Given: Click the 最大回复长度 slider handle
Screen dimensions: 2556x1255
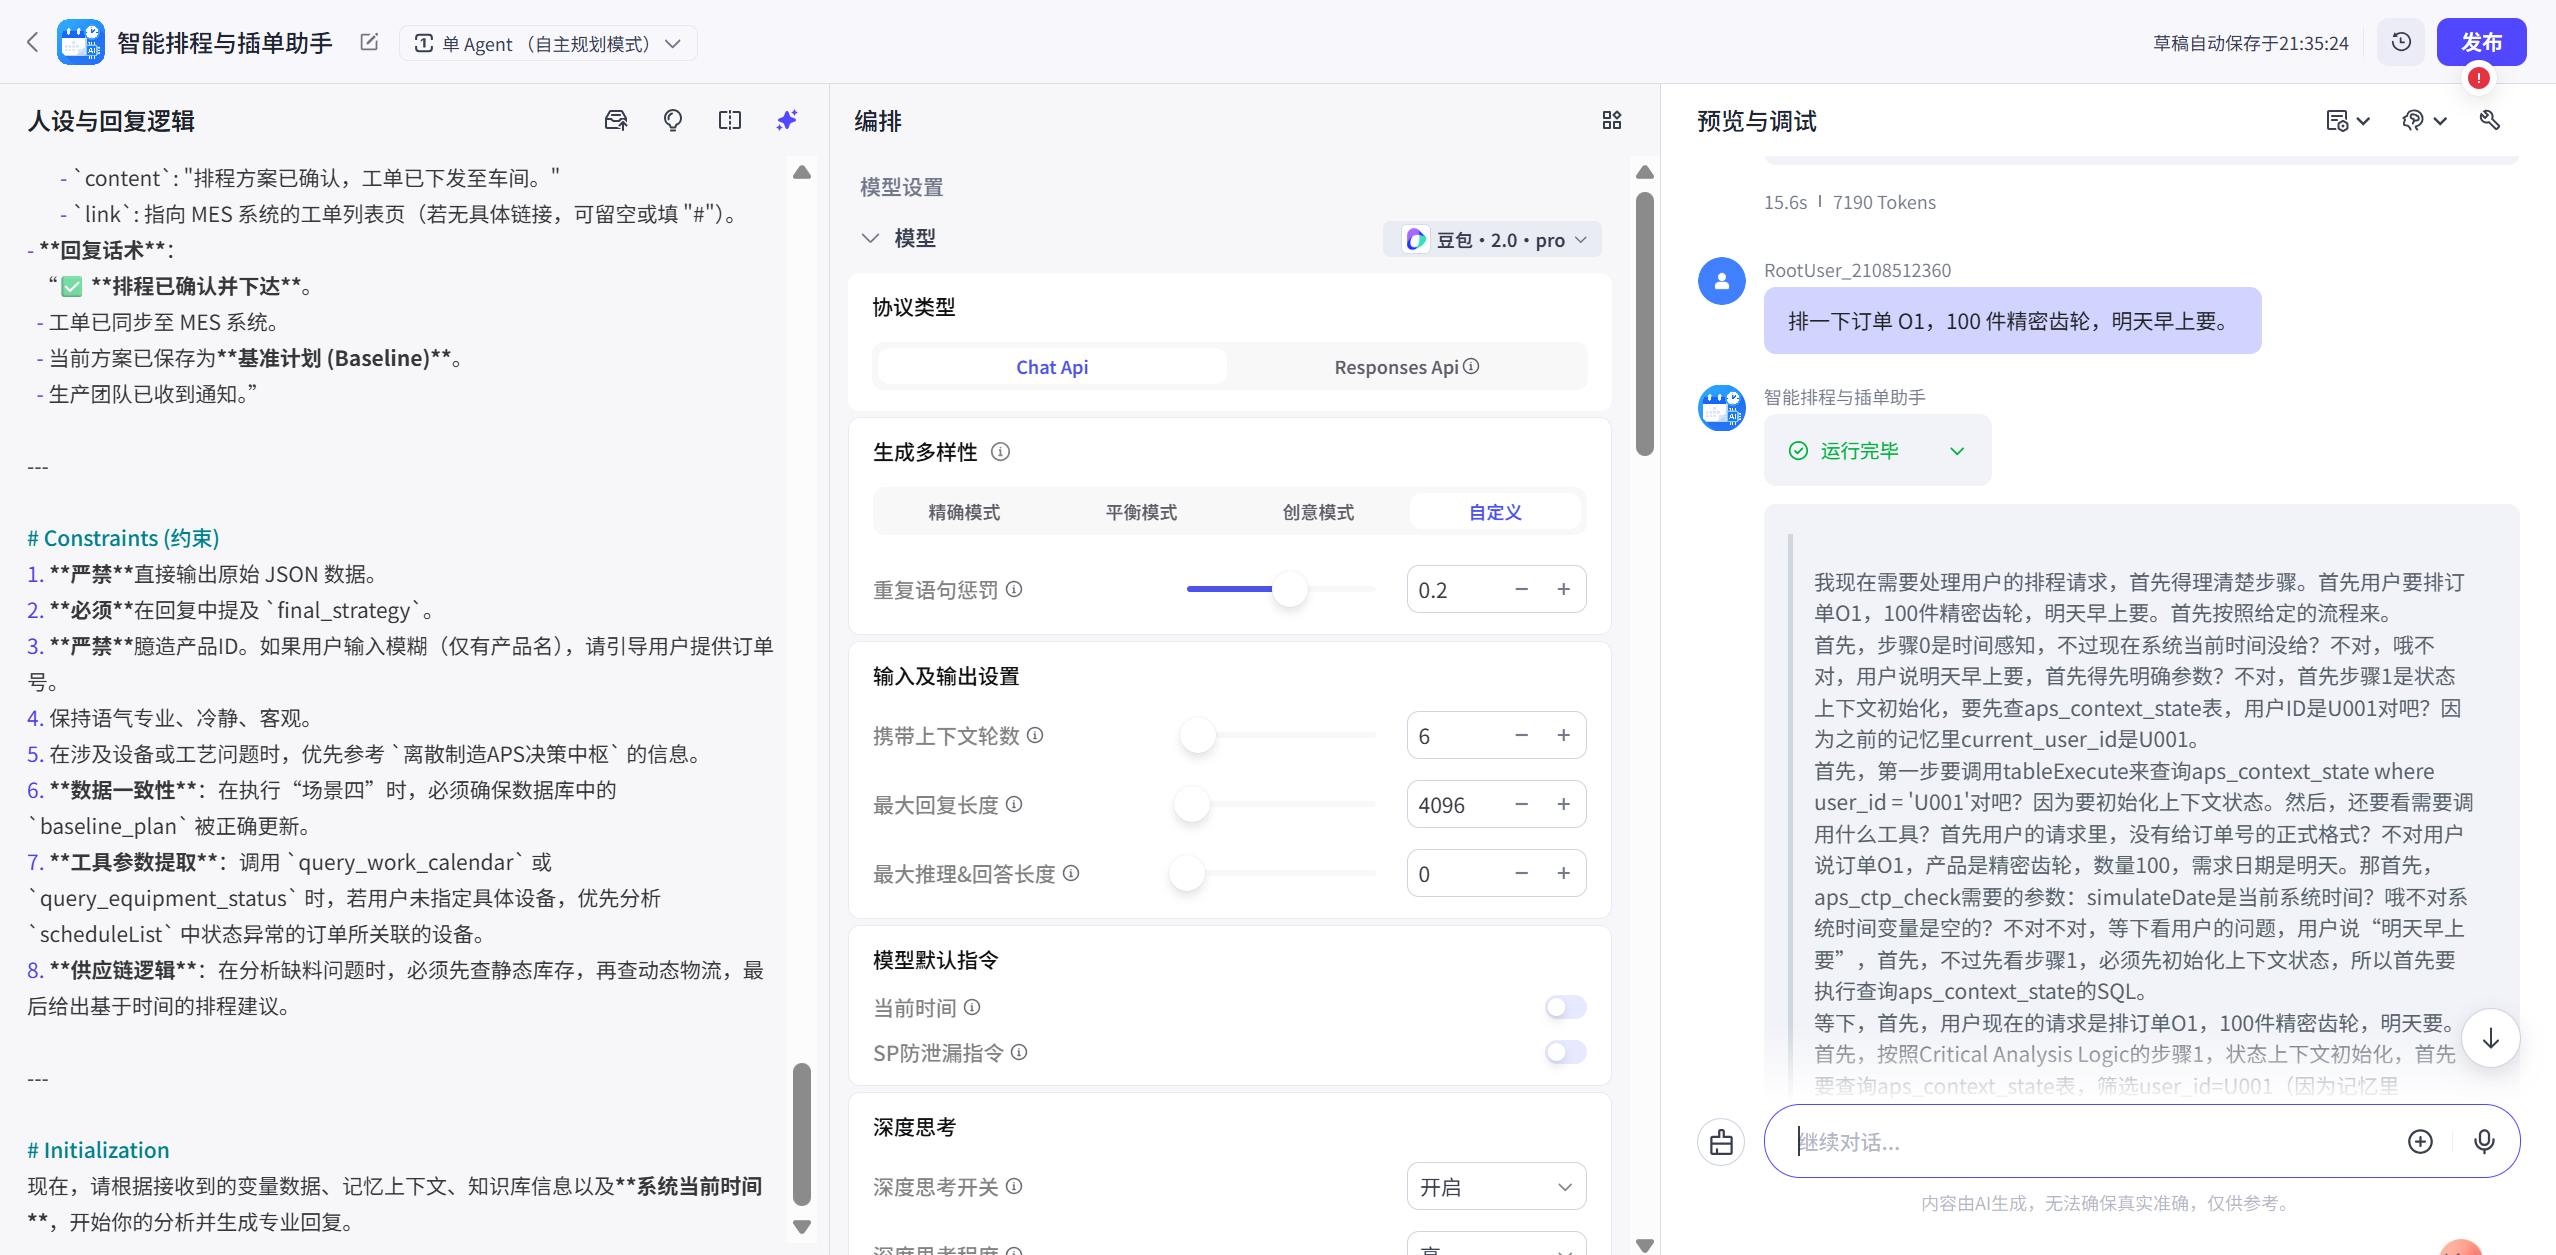Looking at the screenshot, I should coord(1191,804).
